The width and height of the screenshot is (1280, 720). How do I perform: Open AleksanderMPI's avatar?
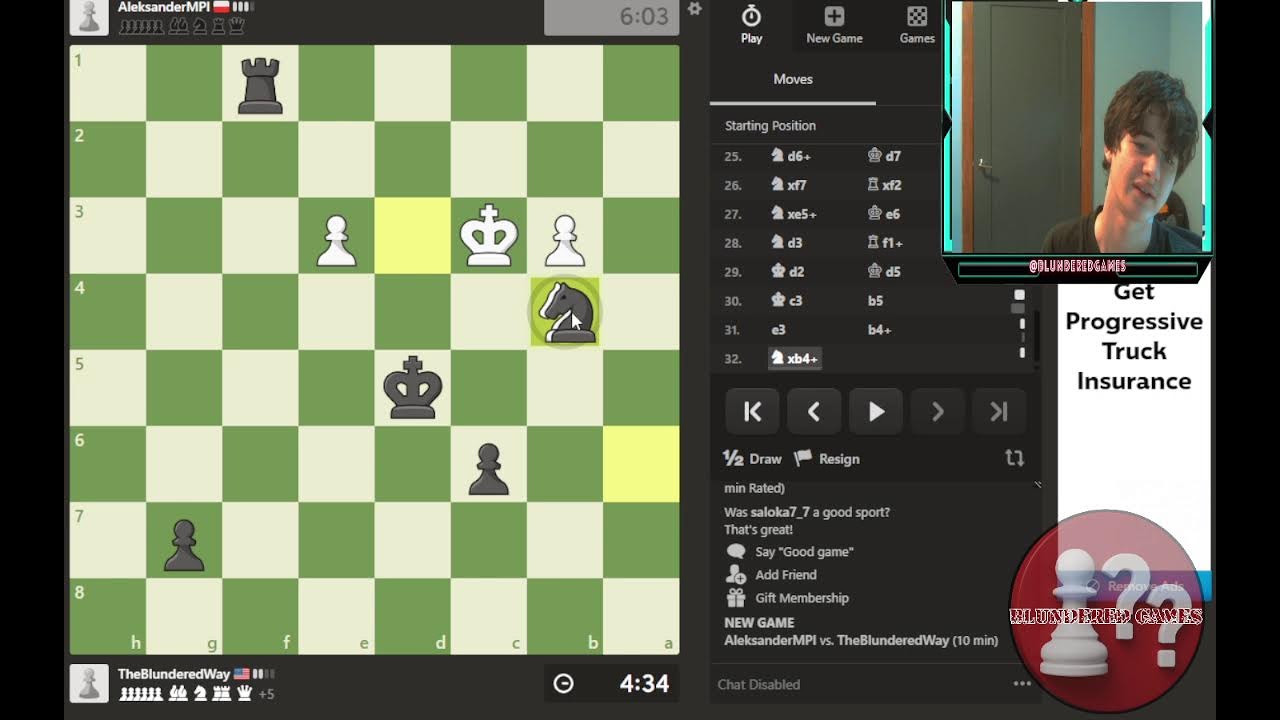(89, 15)
